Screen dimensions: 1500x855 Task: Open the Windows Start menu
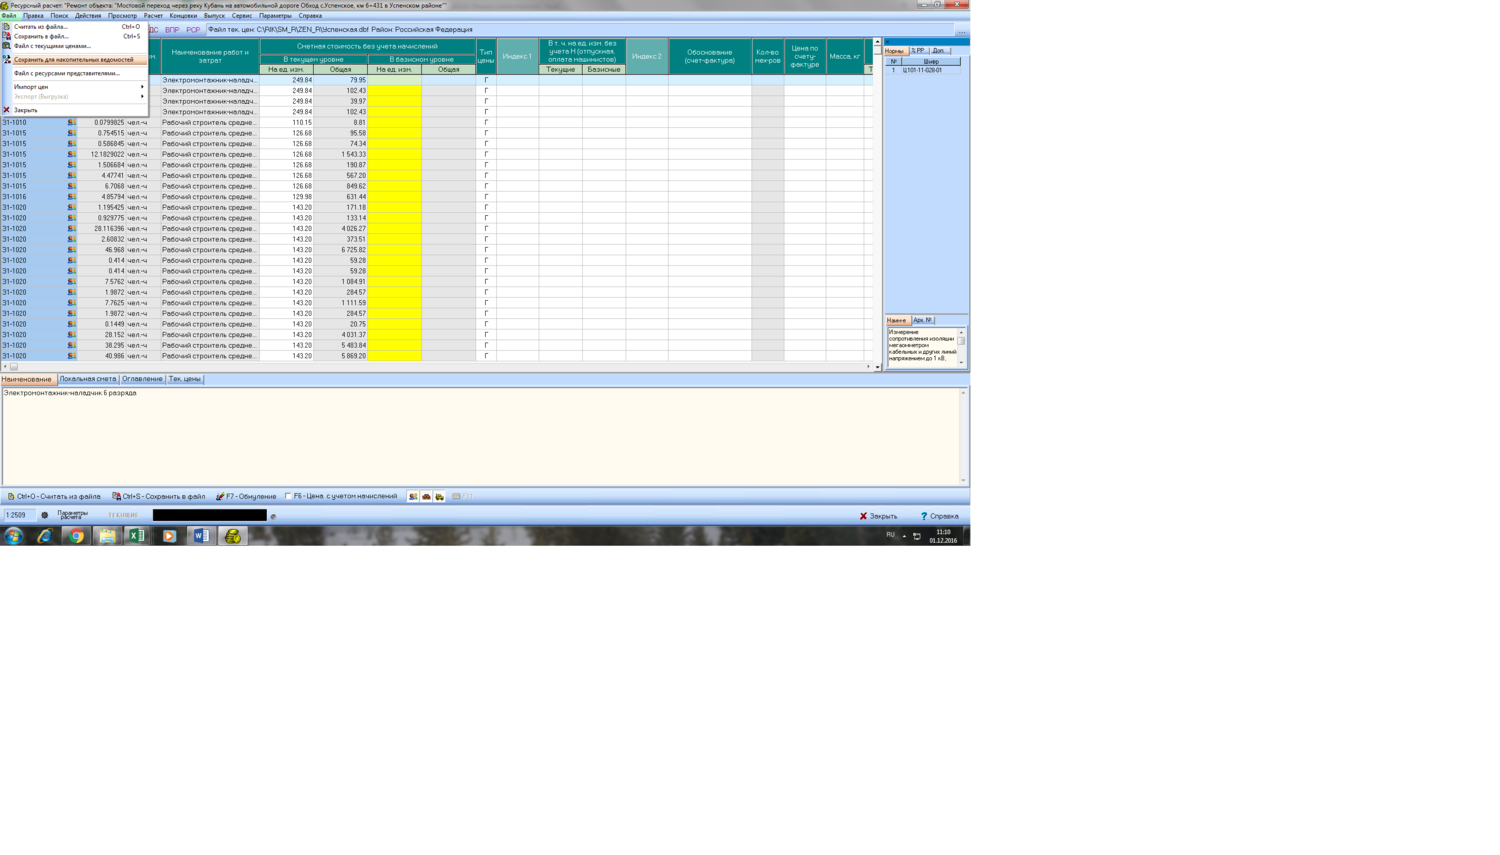point(14,536)
